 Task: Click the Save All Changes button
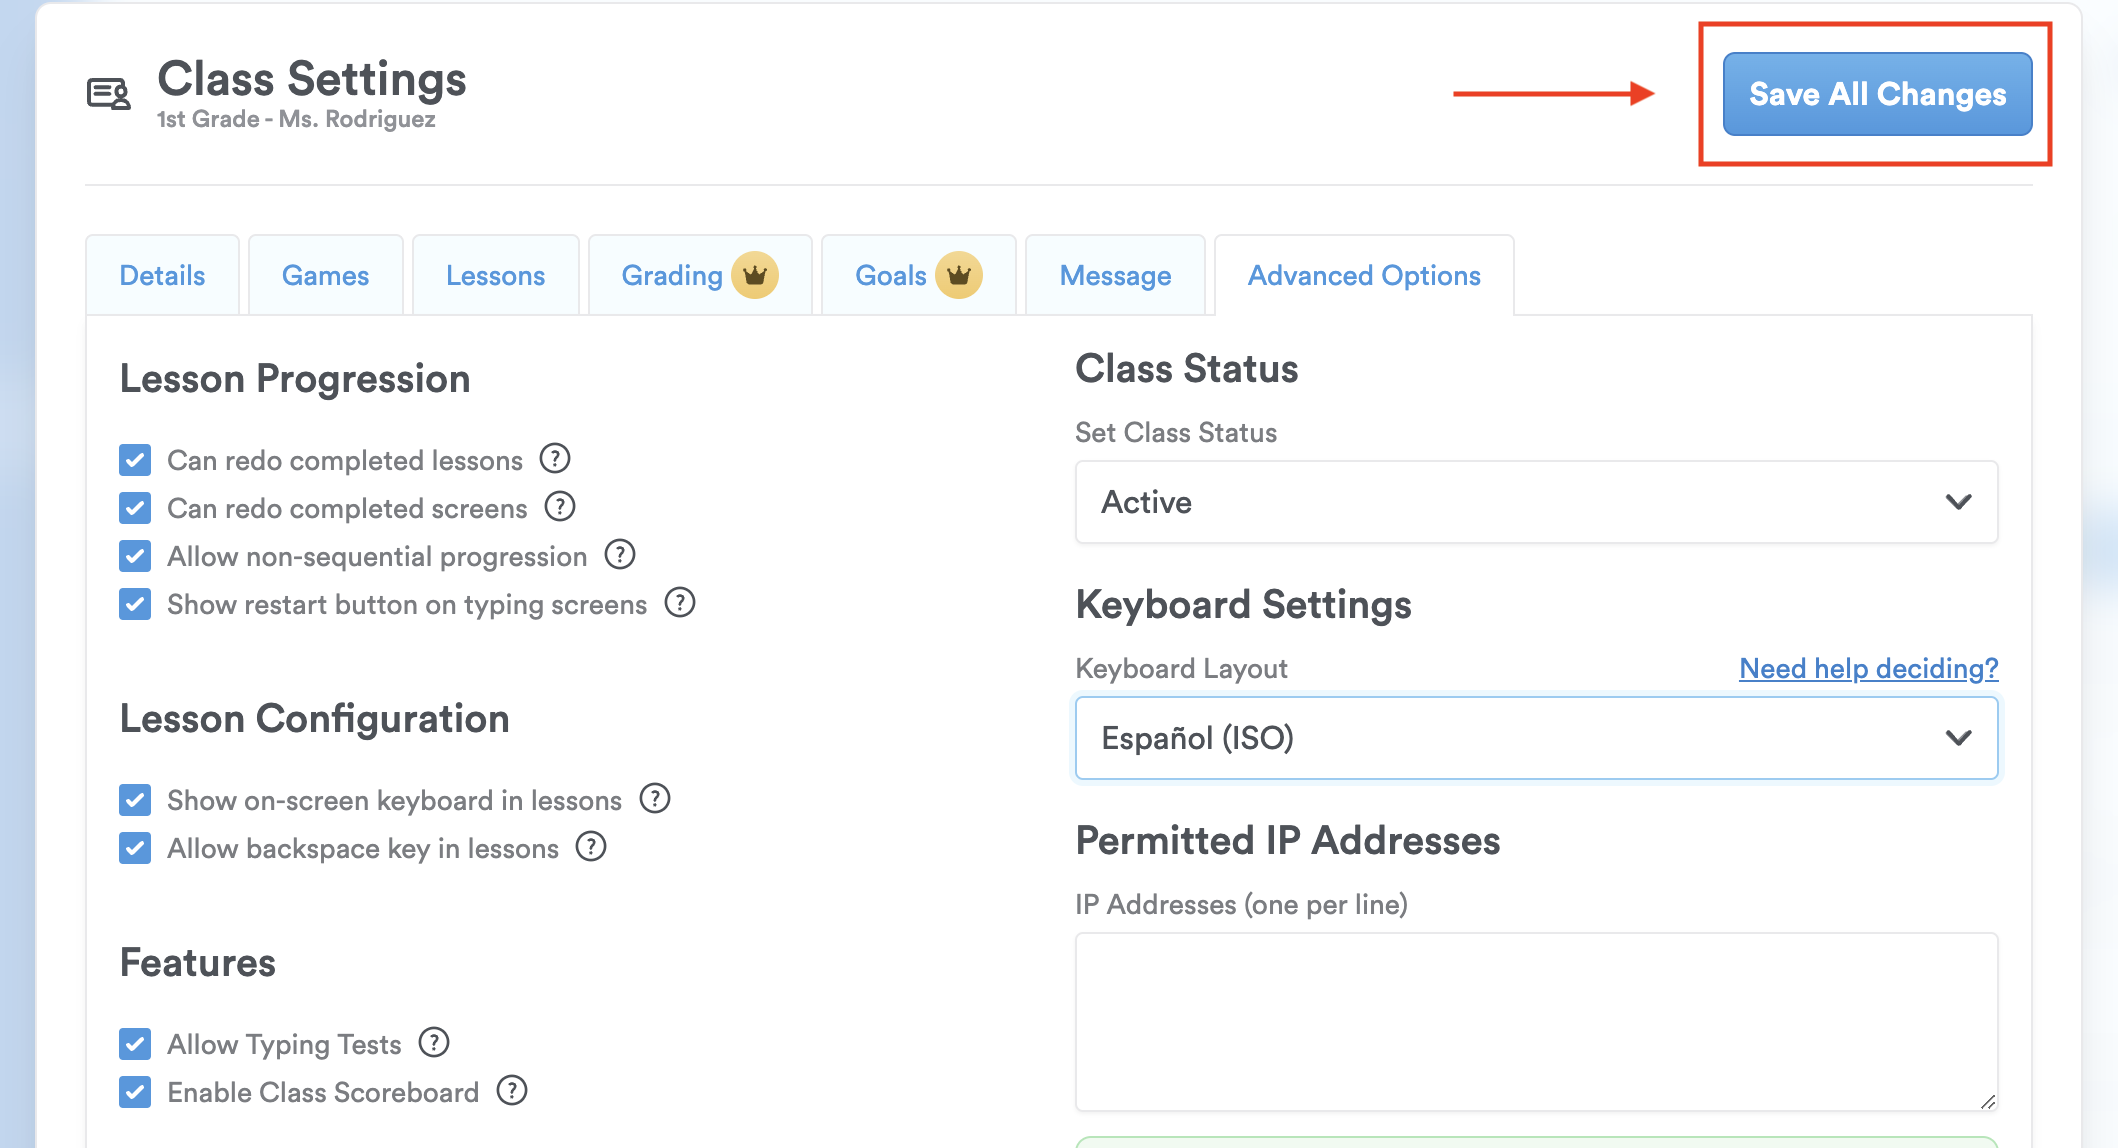click(x=1877, y=94)
